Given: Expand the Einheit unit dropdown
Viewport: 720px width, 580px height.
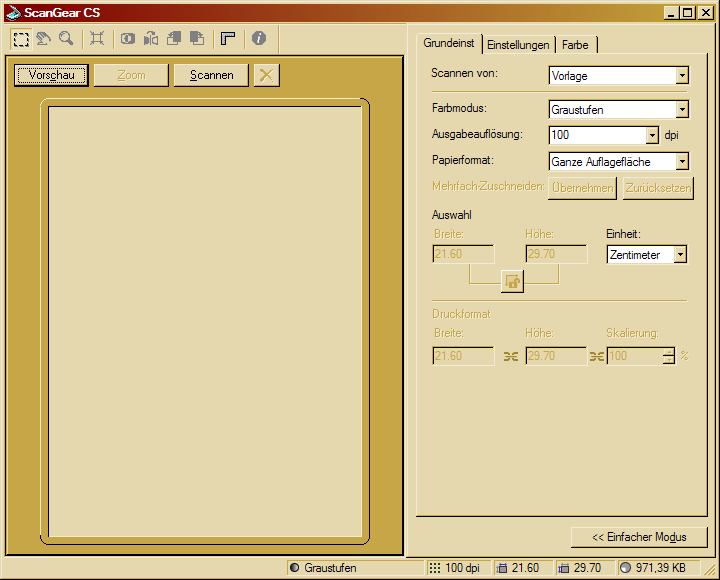Looking at the screenshot, I should tap(680, 255).
